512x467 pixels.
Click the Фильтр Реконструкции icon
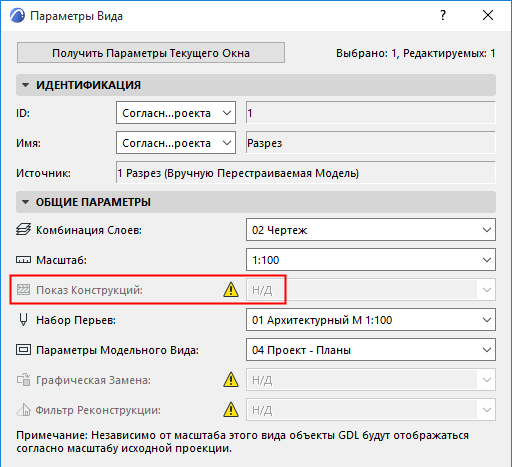pos(23,410)
